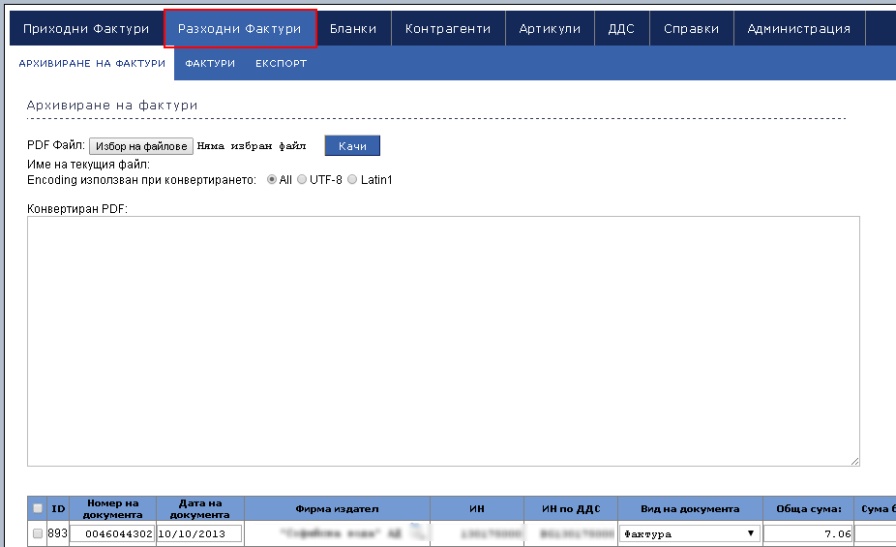The image size is (896, 547).
Task: Open the Справки tab
Action: pyautogui.click(x=691, y=29)
